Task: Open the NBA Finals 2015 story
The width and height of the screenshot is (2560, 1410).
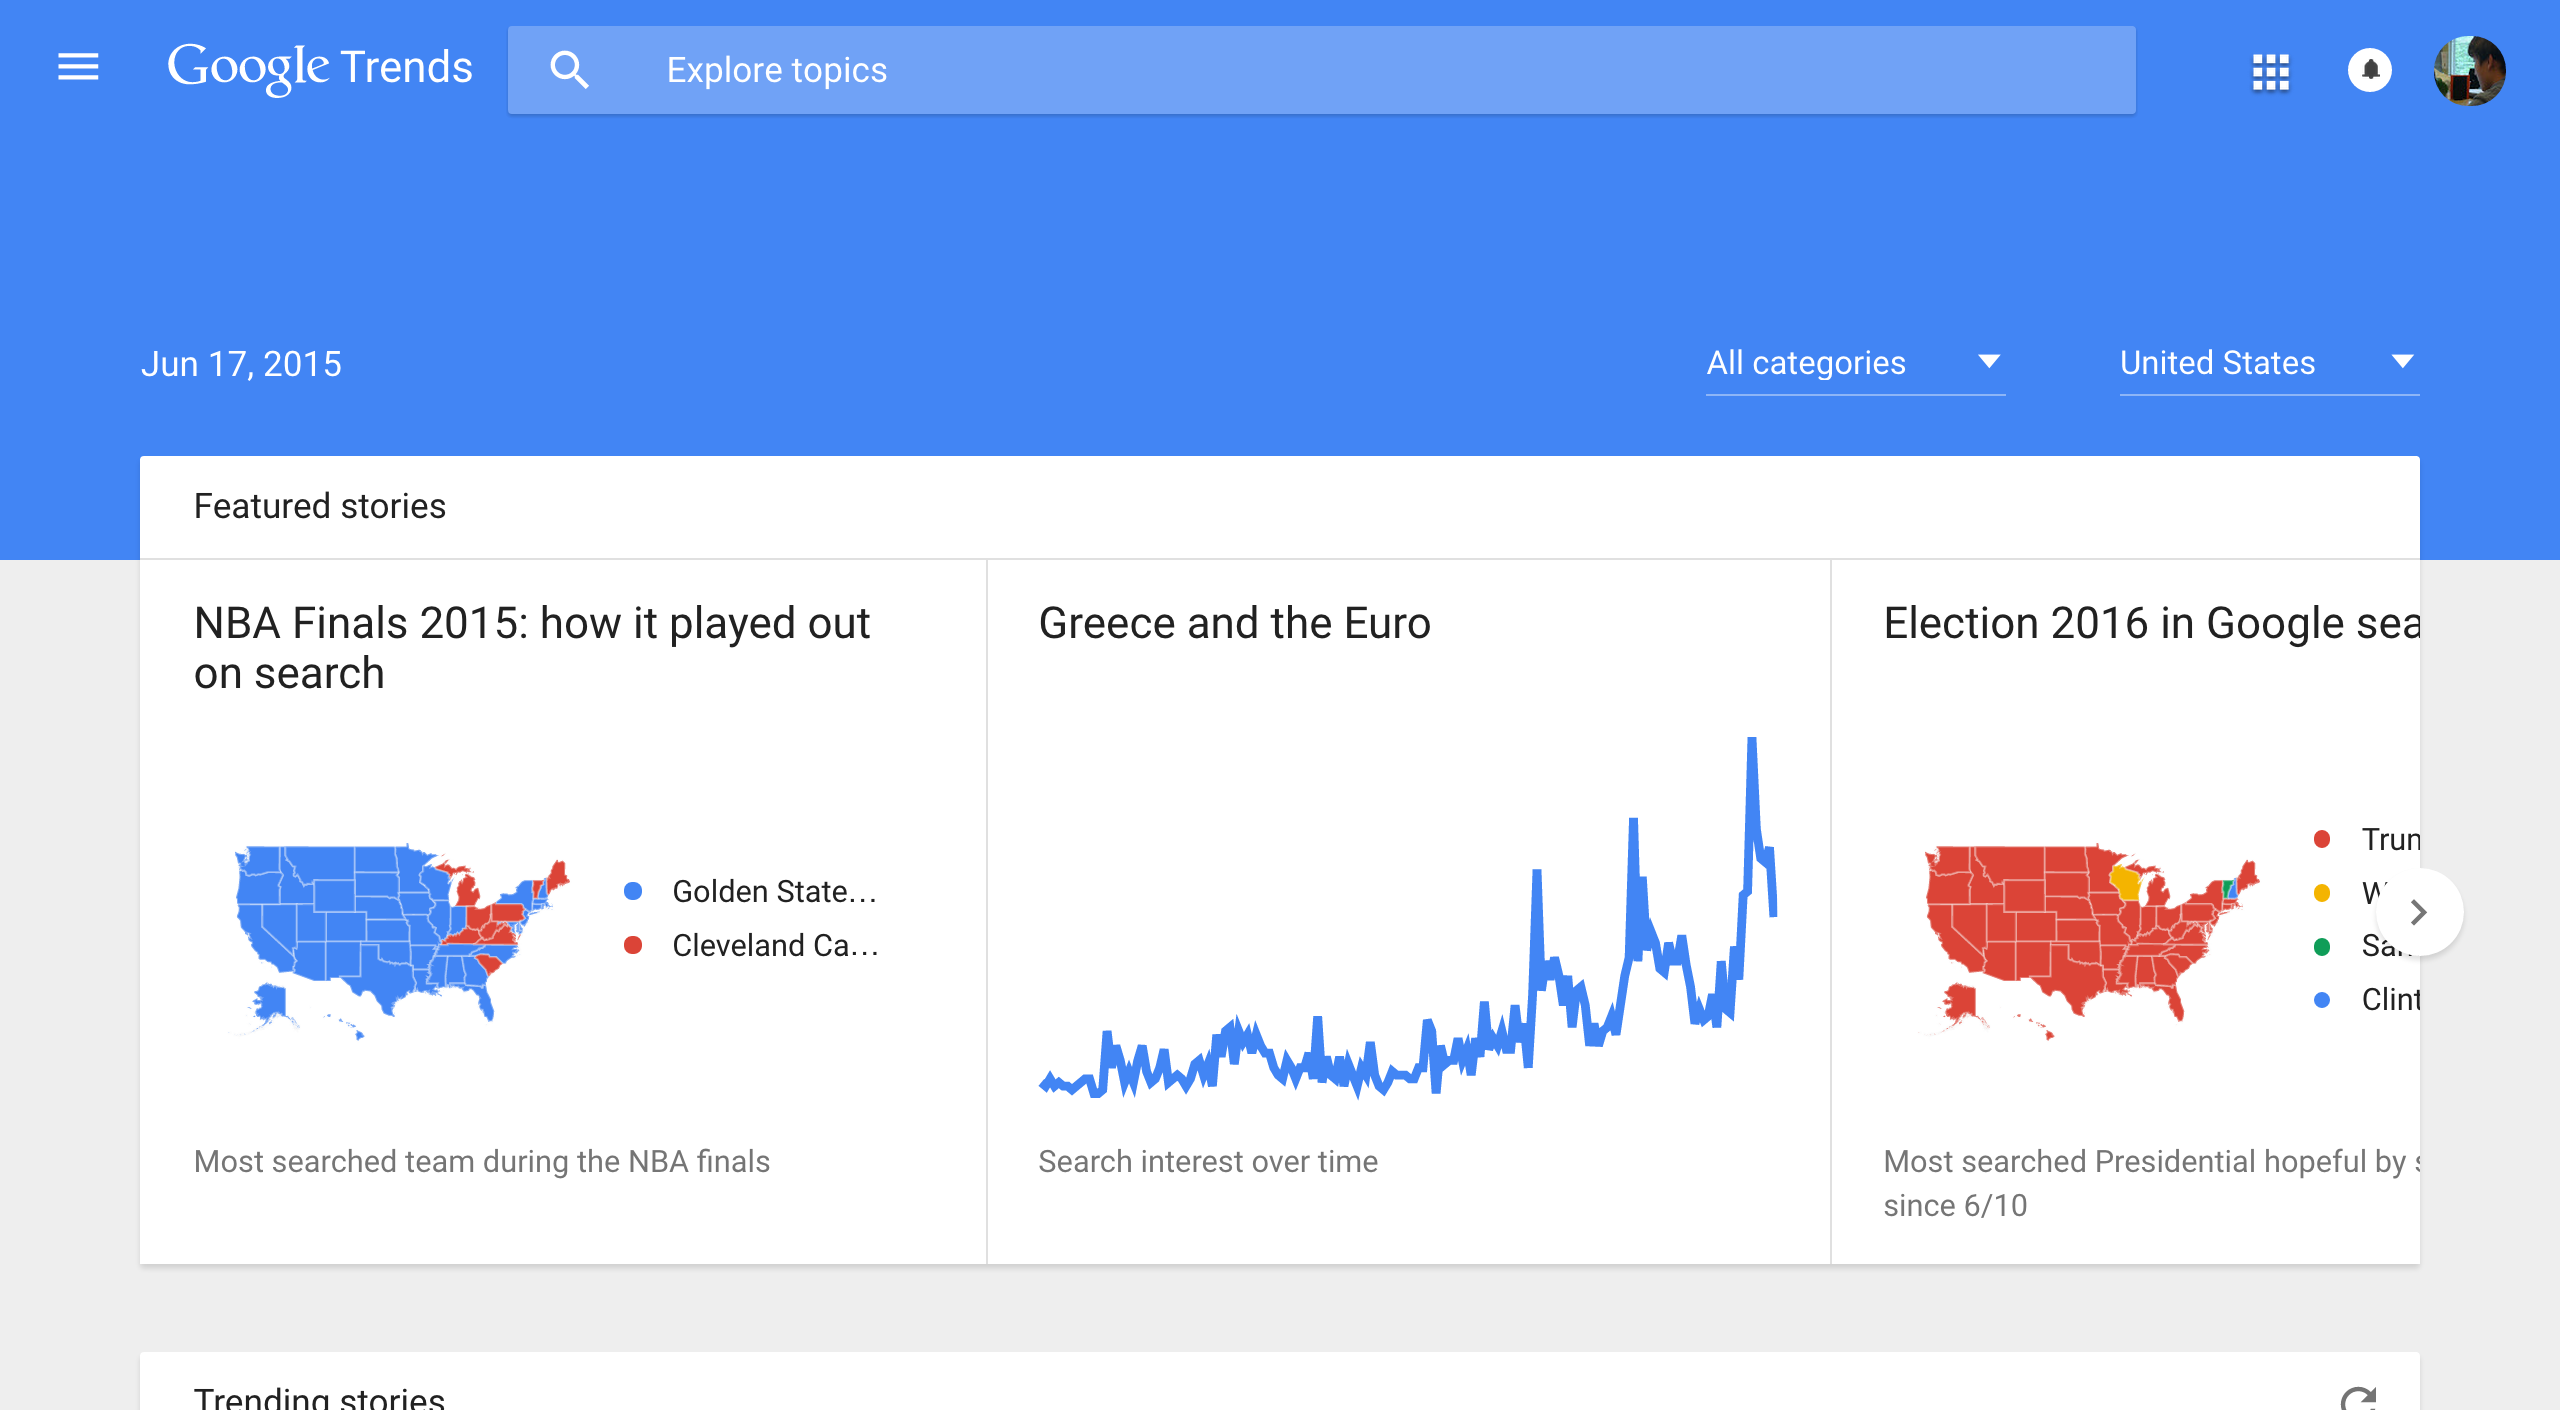Action: pyautogui.click(x=532, y=648)
